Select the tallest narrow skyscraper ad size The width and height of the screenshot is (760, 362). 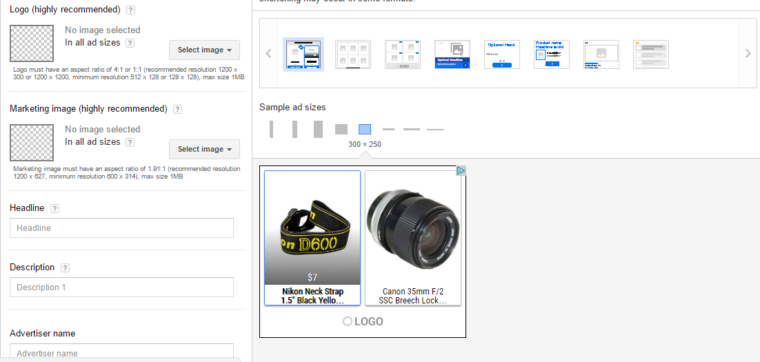[271, 129]
